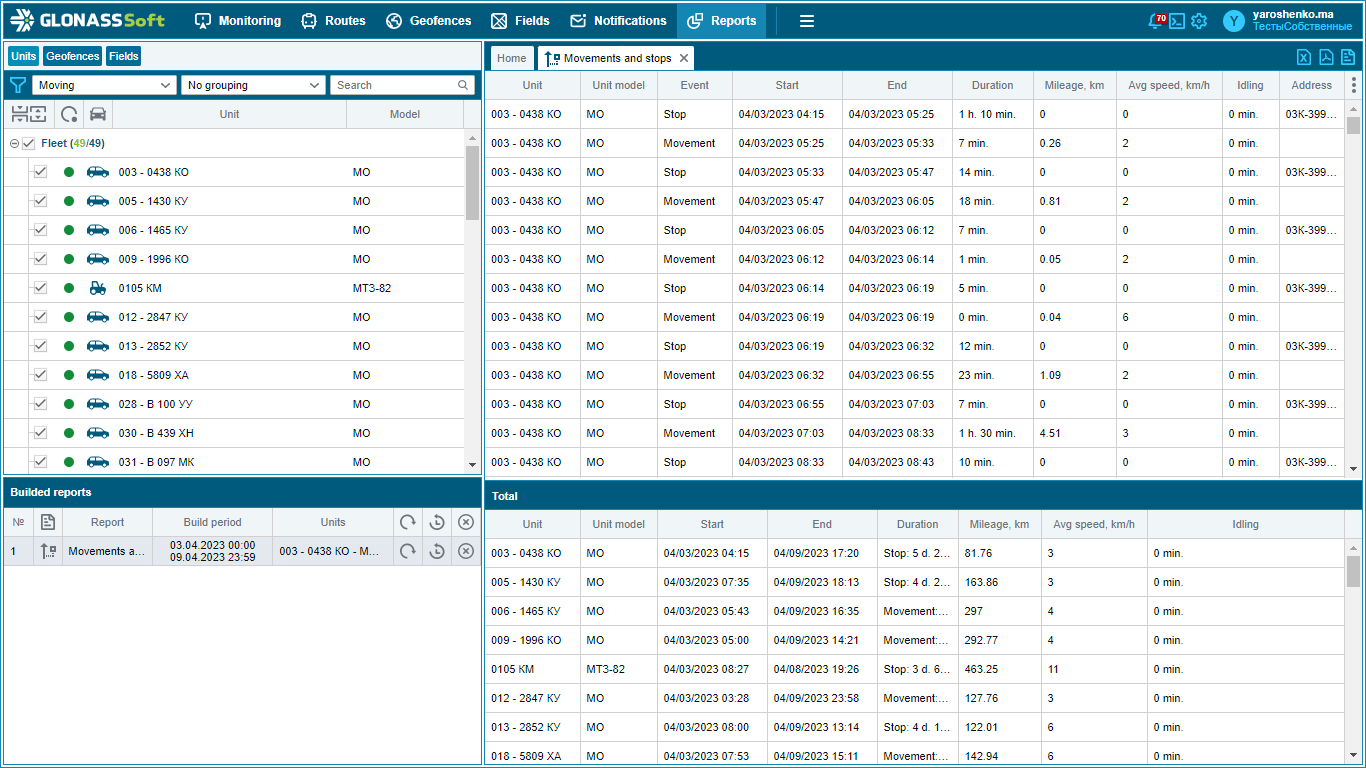This screenshot has height=768, width=1366.
Task: Toggle checkbox for 009 - 1996 КО
Action: tap(40, 259)
